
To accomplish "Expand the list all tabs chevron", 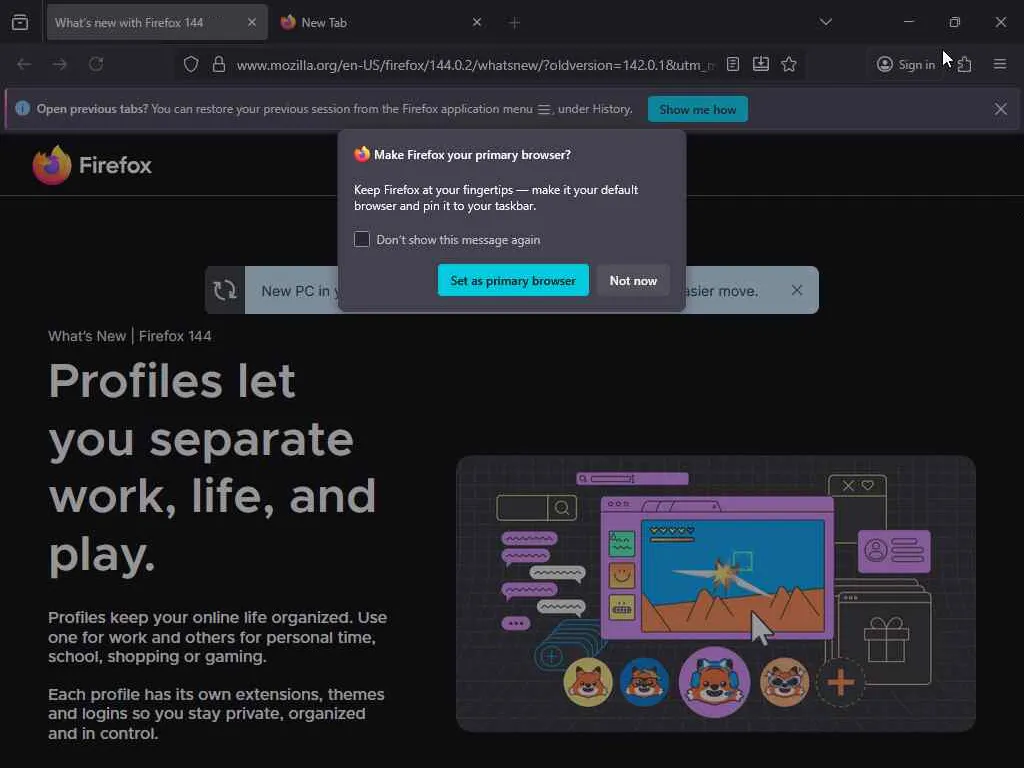I will 825,22.
